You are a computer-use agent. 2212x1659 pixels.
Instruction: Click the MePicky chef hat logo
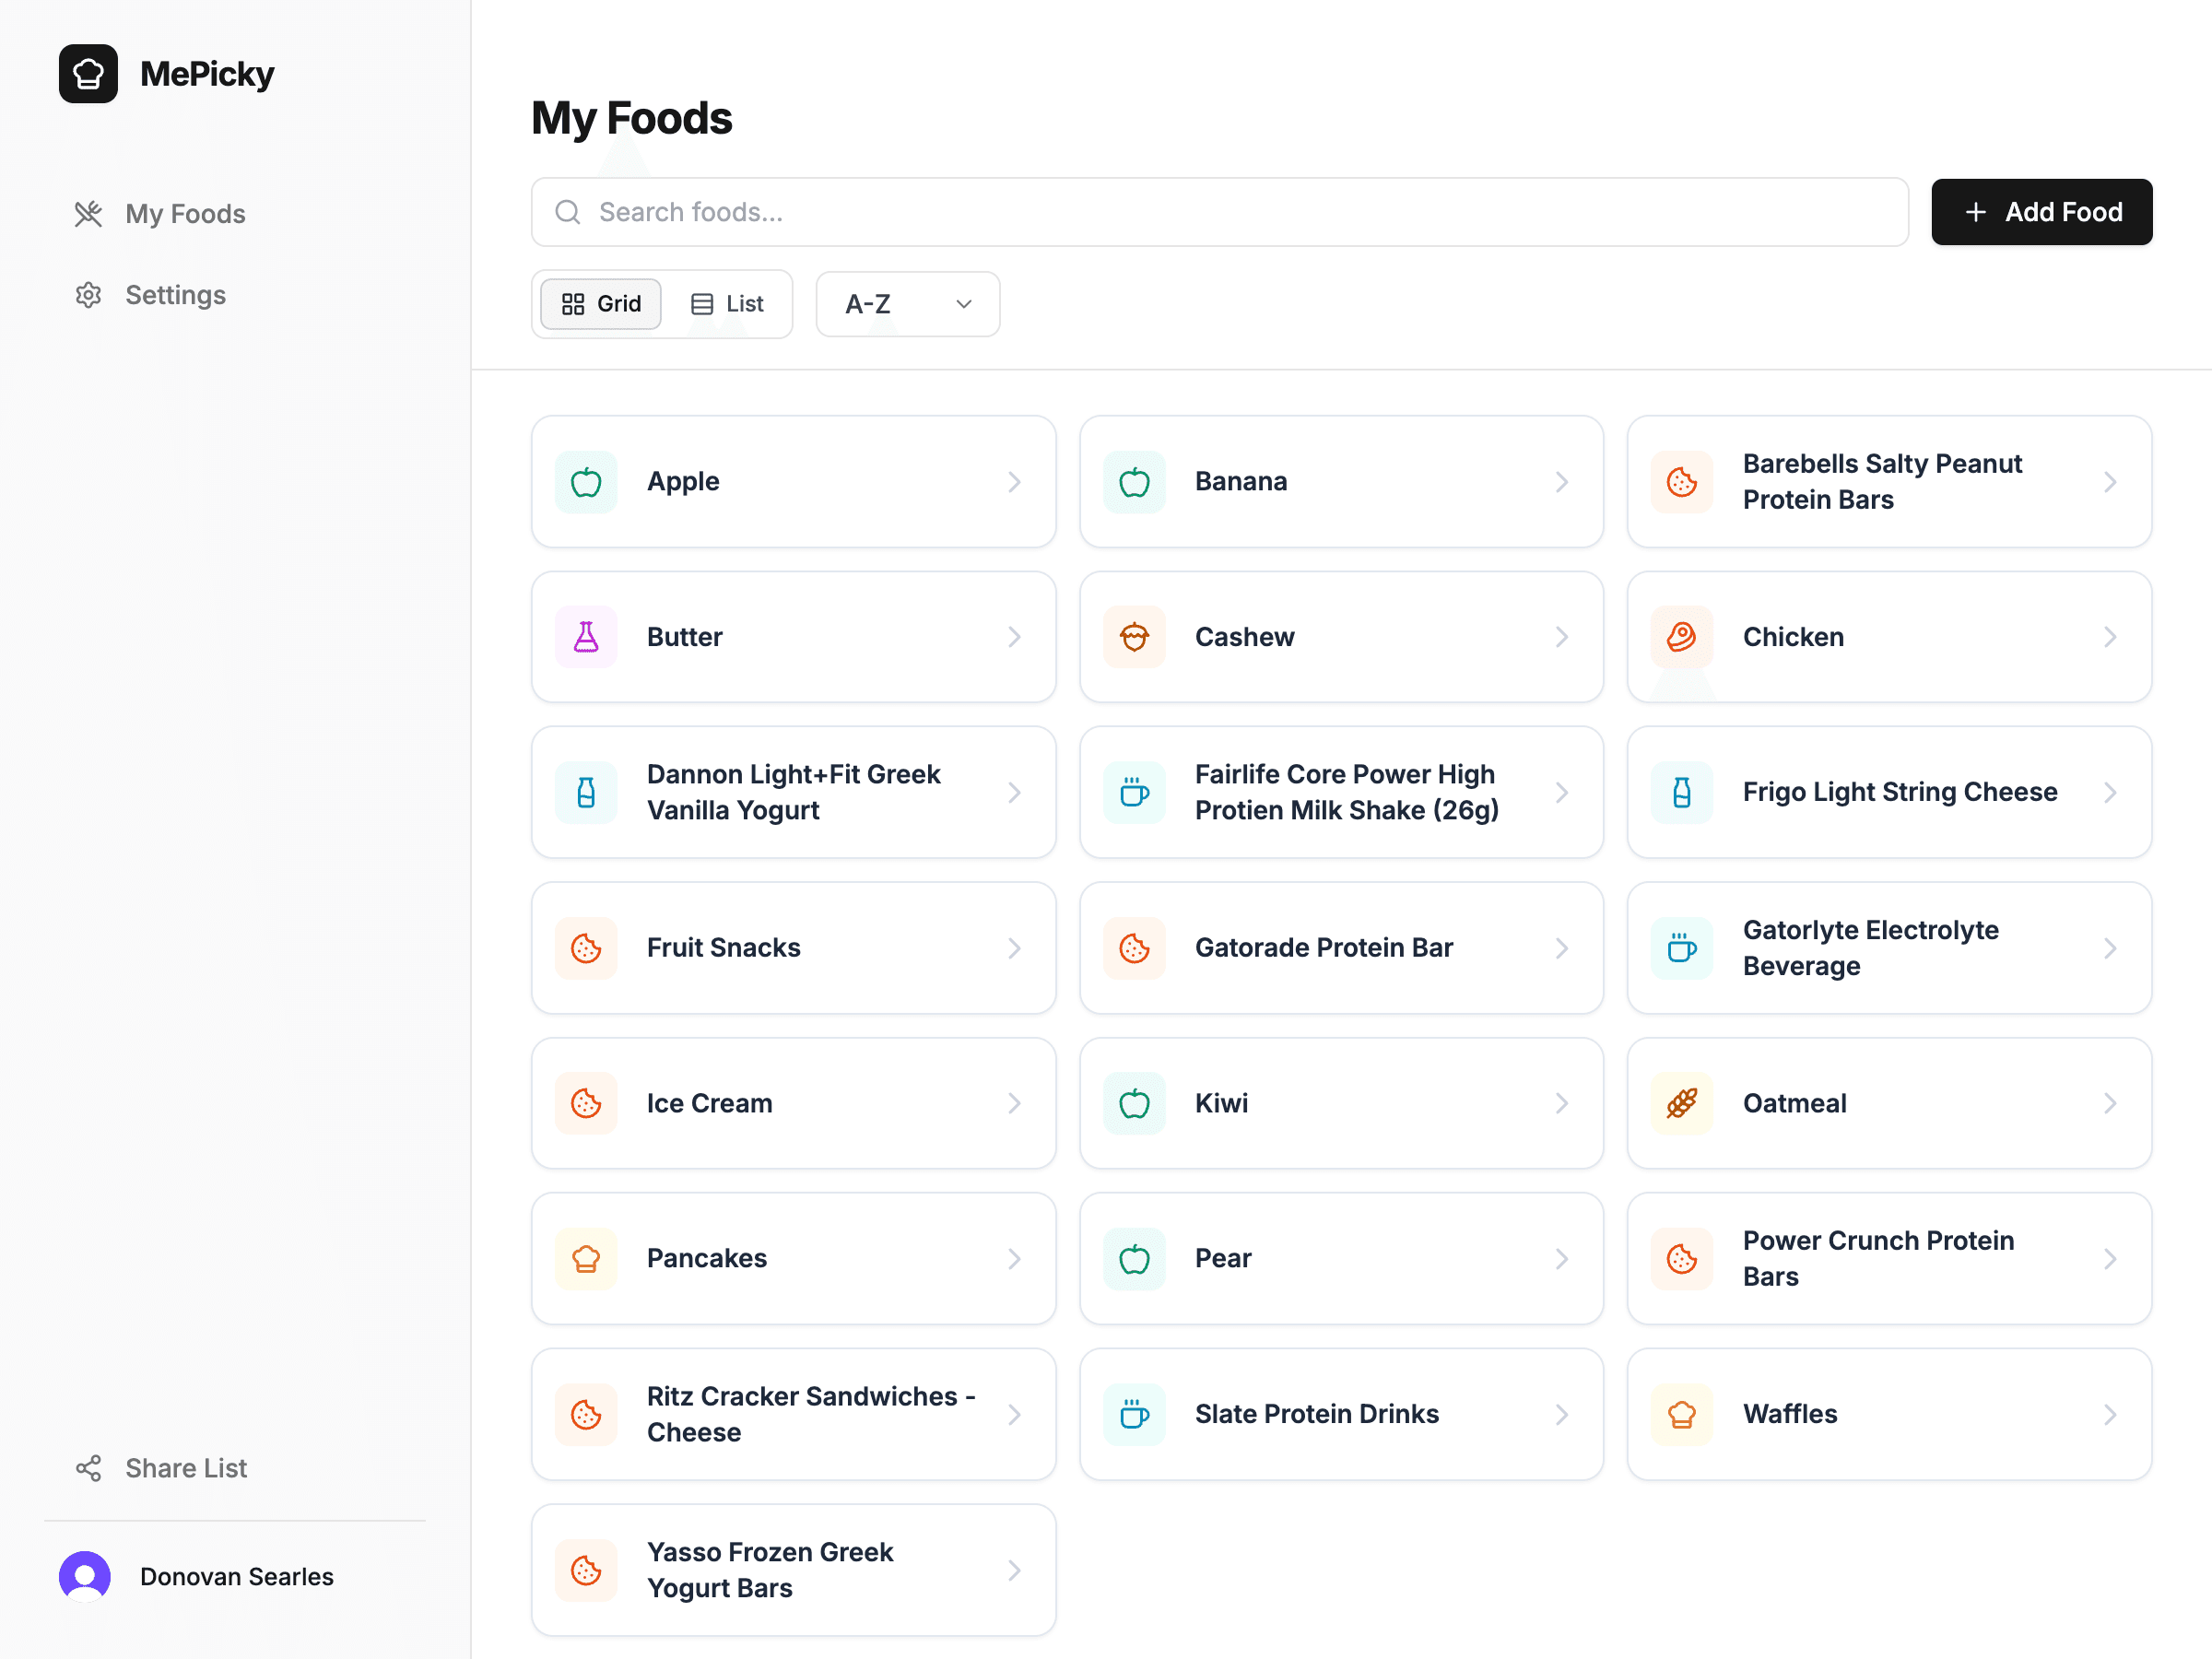click(88, 73)
